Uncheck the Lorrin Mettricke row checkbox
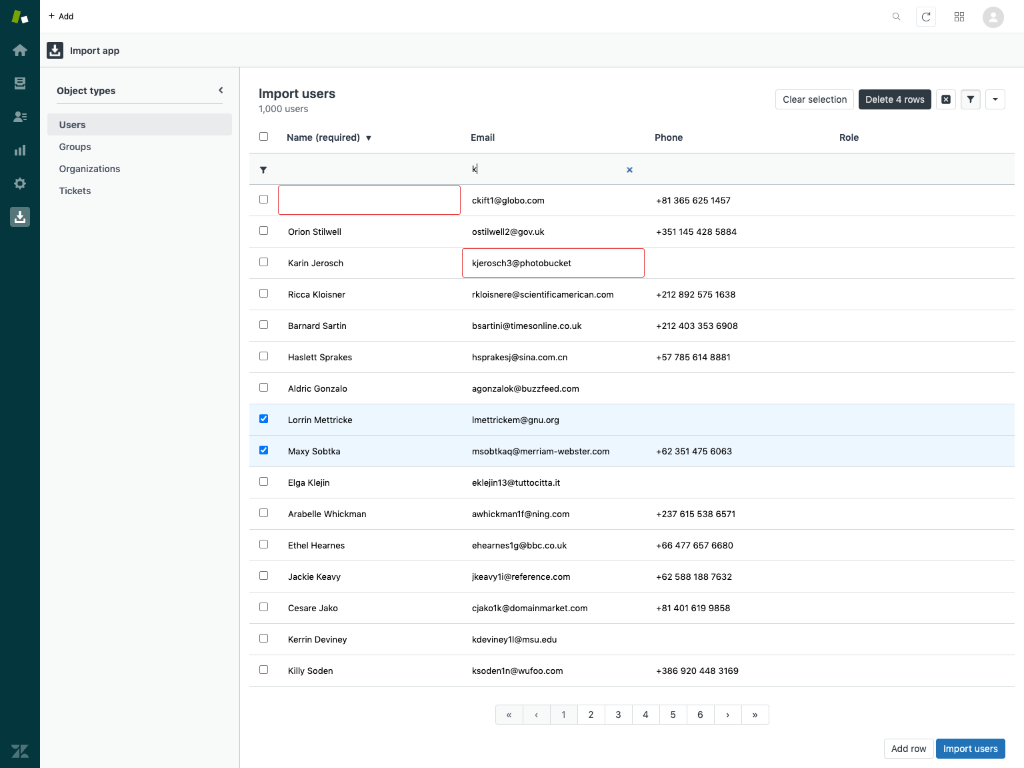The width and height of the screenshot is (1024, 768). tap(263, 419)
